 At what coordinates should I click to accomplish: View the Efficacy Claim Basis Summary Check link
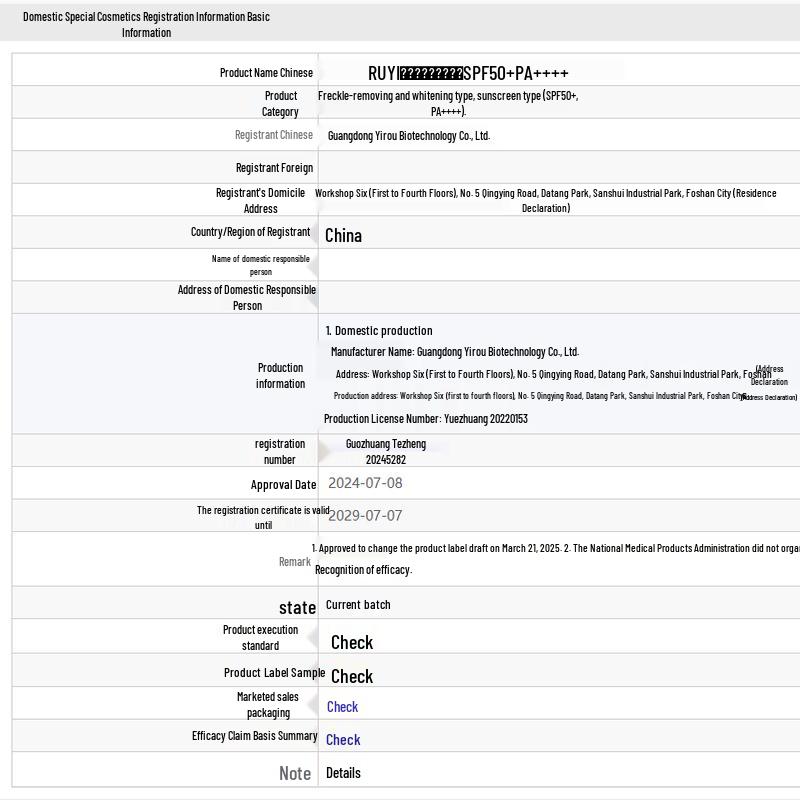click(343, 740)
